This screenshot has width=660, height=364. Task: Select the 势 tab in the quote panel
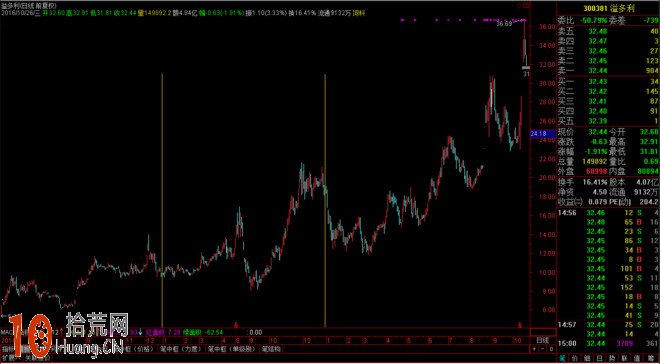pos(612,358)
